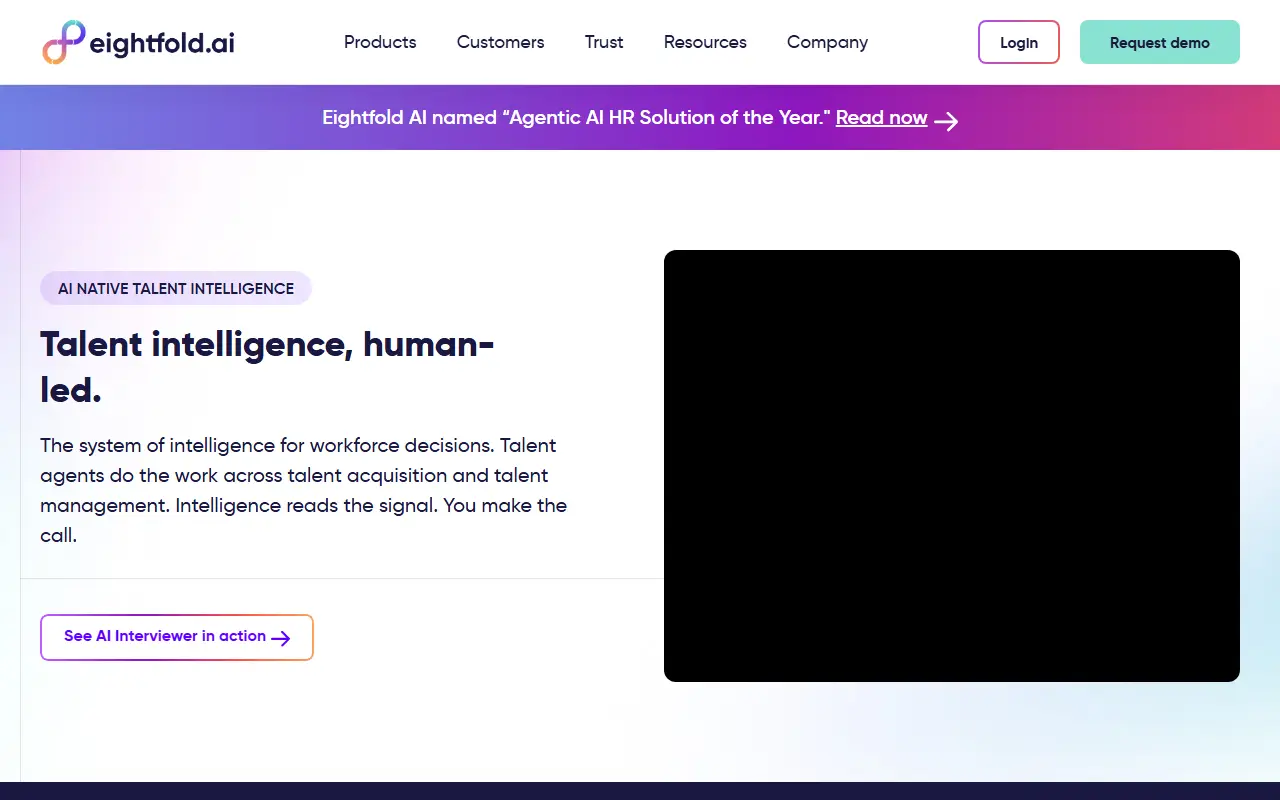Follow the Read now banner link
Image resolution: width=1280 pixels, height=800 pixels.
coord(882,118)
